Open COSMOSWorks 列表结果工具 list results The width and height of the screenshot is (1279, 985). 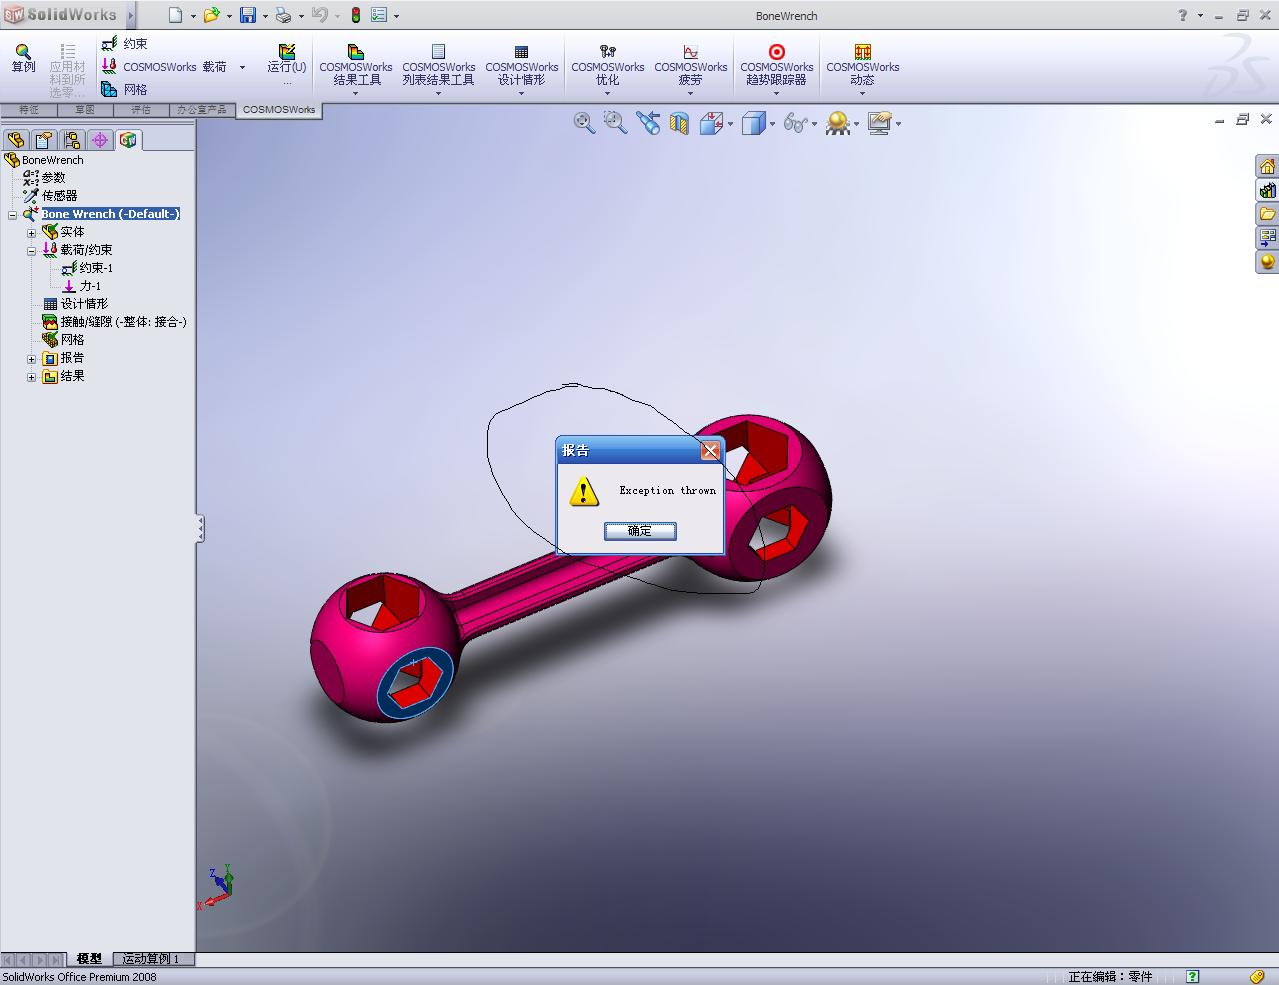coord(439,66)
